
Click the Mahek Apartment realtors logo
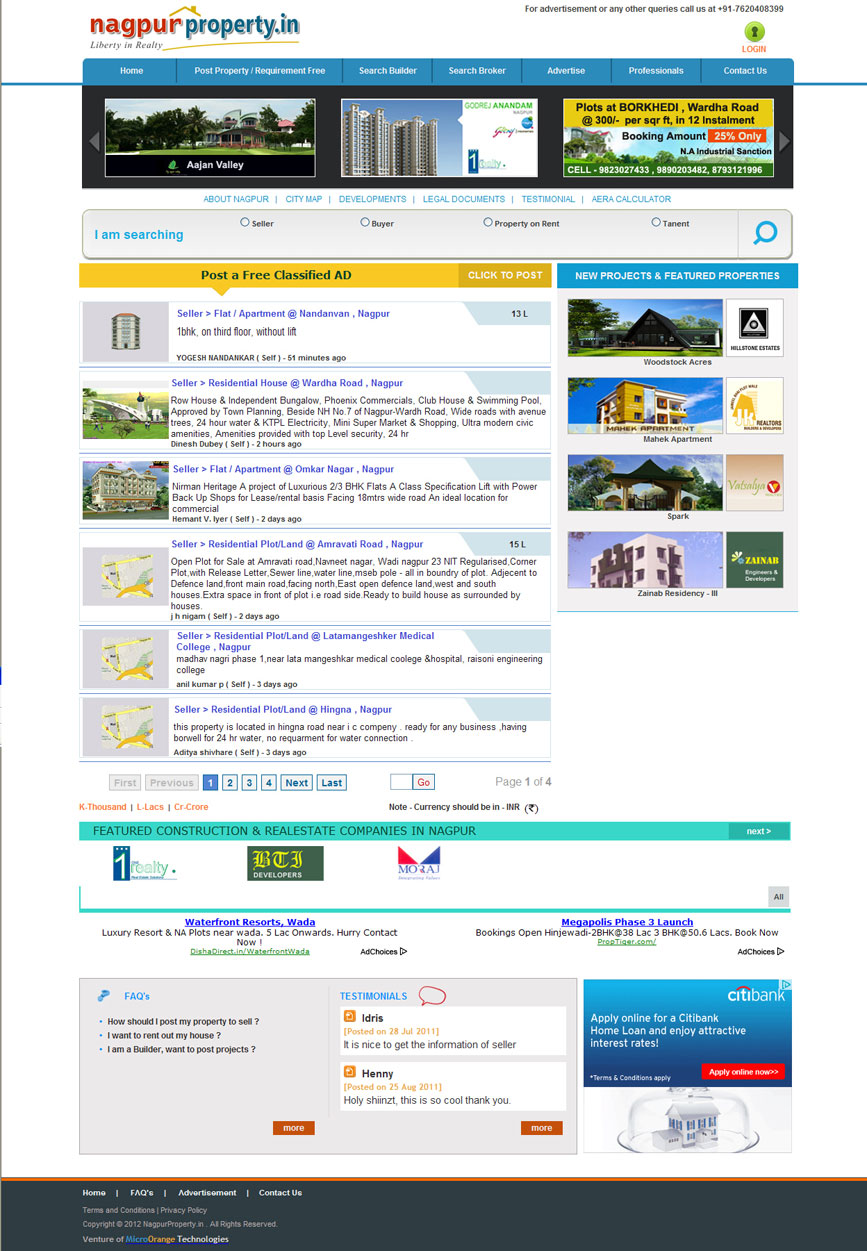pyautogui.click(x=754, y=405)
